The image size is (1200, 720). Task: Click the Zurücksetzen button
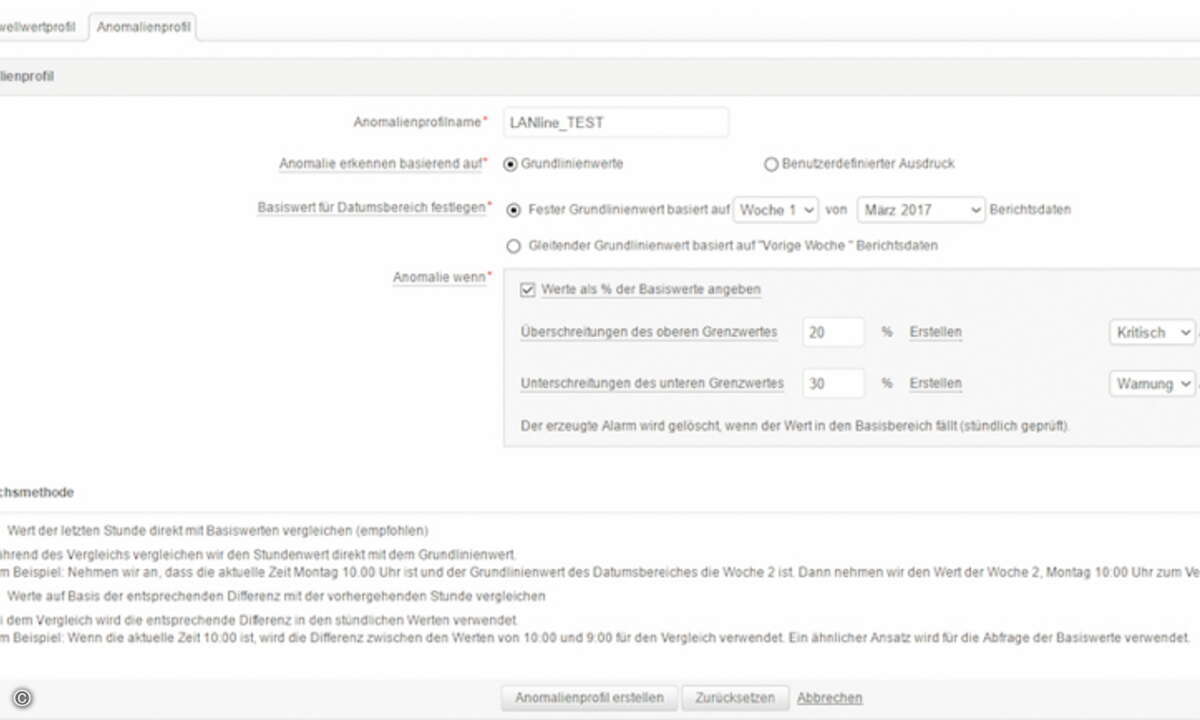pyautogui.click(x=736, y=697)
